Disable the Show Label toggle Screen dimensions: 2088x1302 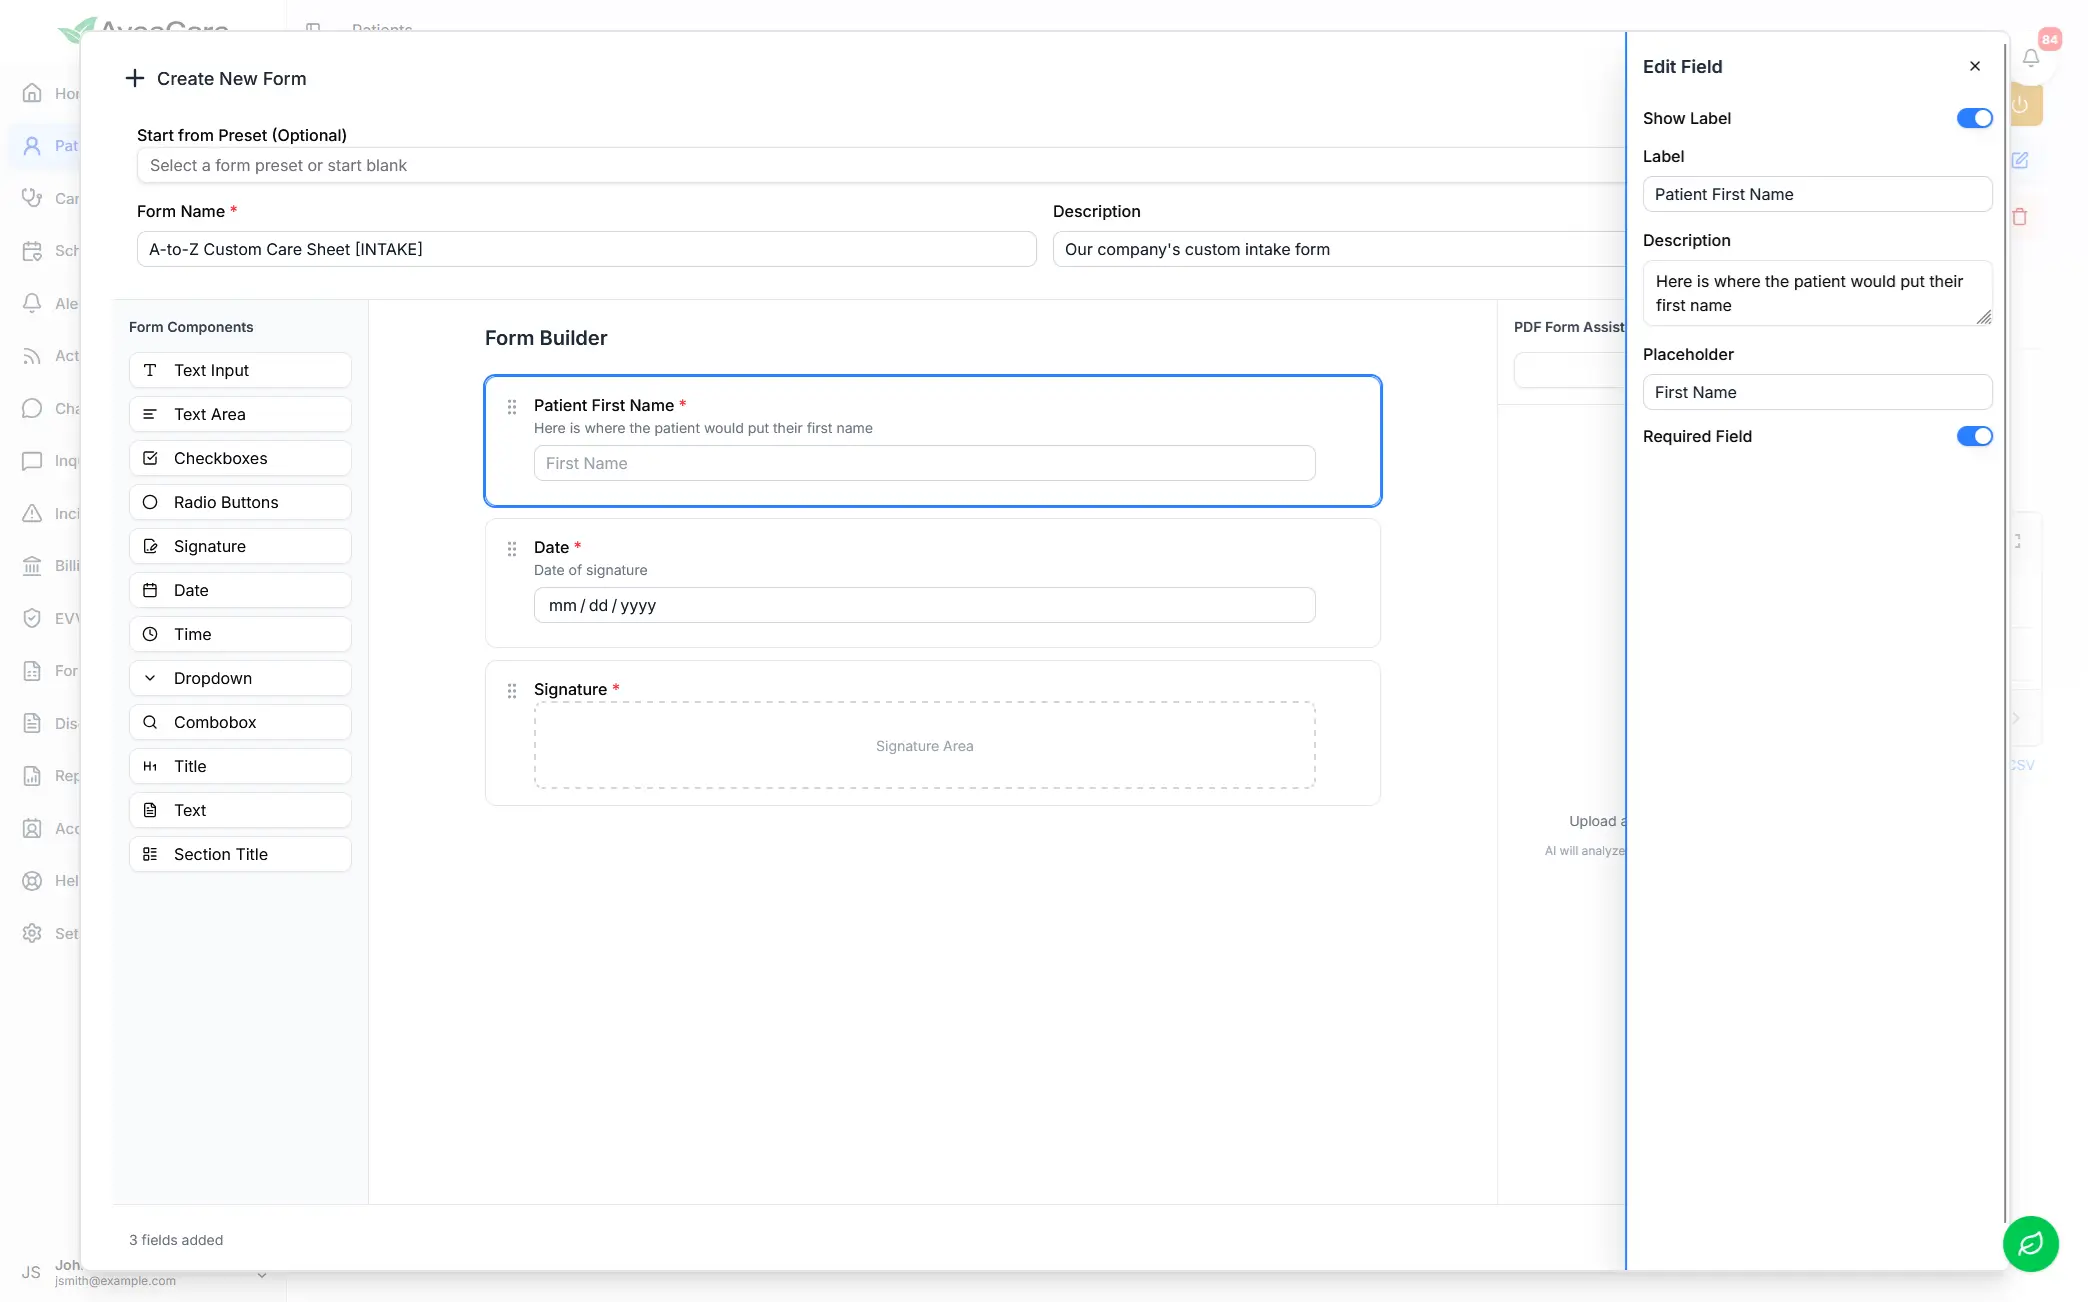1973,118
